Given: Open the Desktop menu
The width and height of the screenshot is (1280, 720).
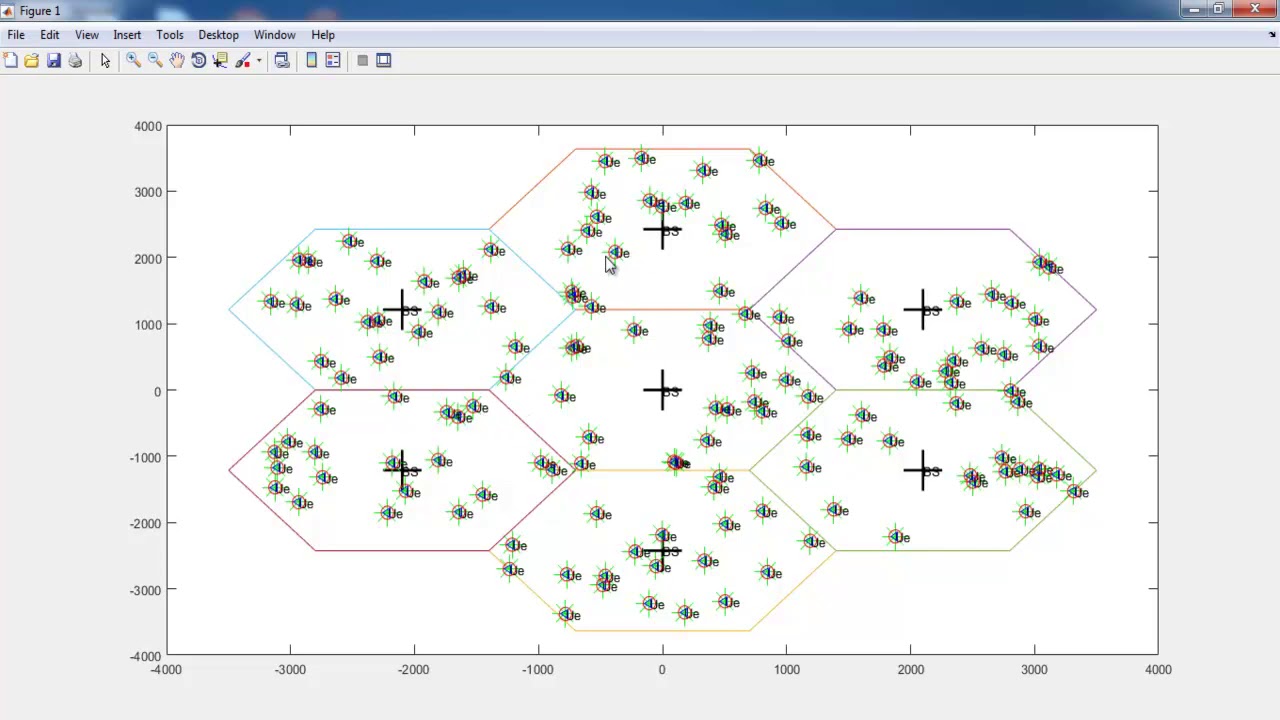Looking at the screenshot, I should [x=218, y=35].
